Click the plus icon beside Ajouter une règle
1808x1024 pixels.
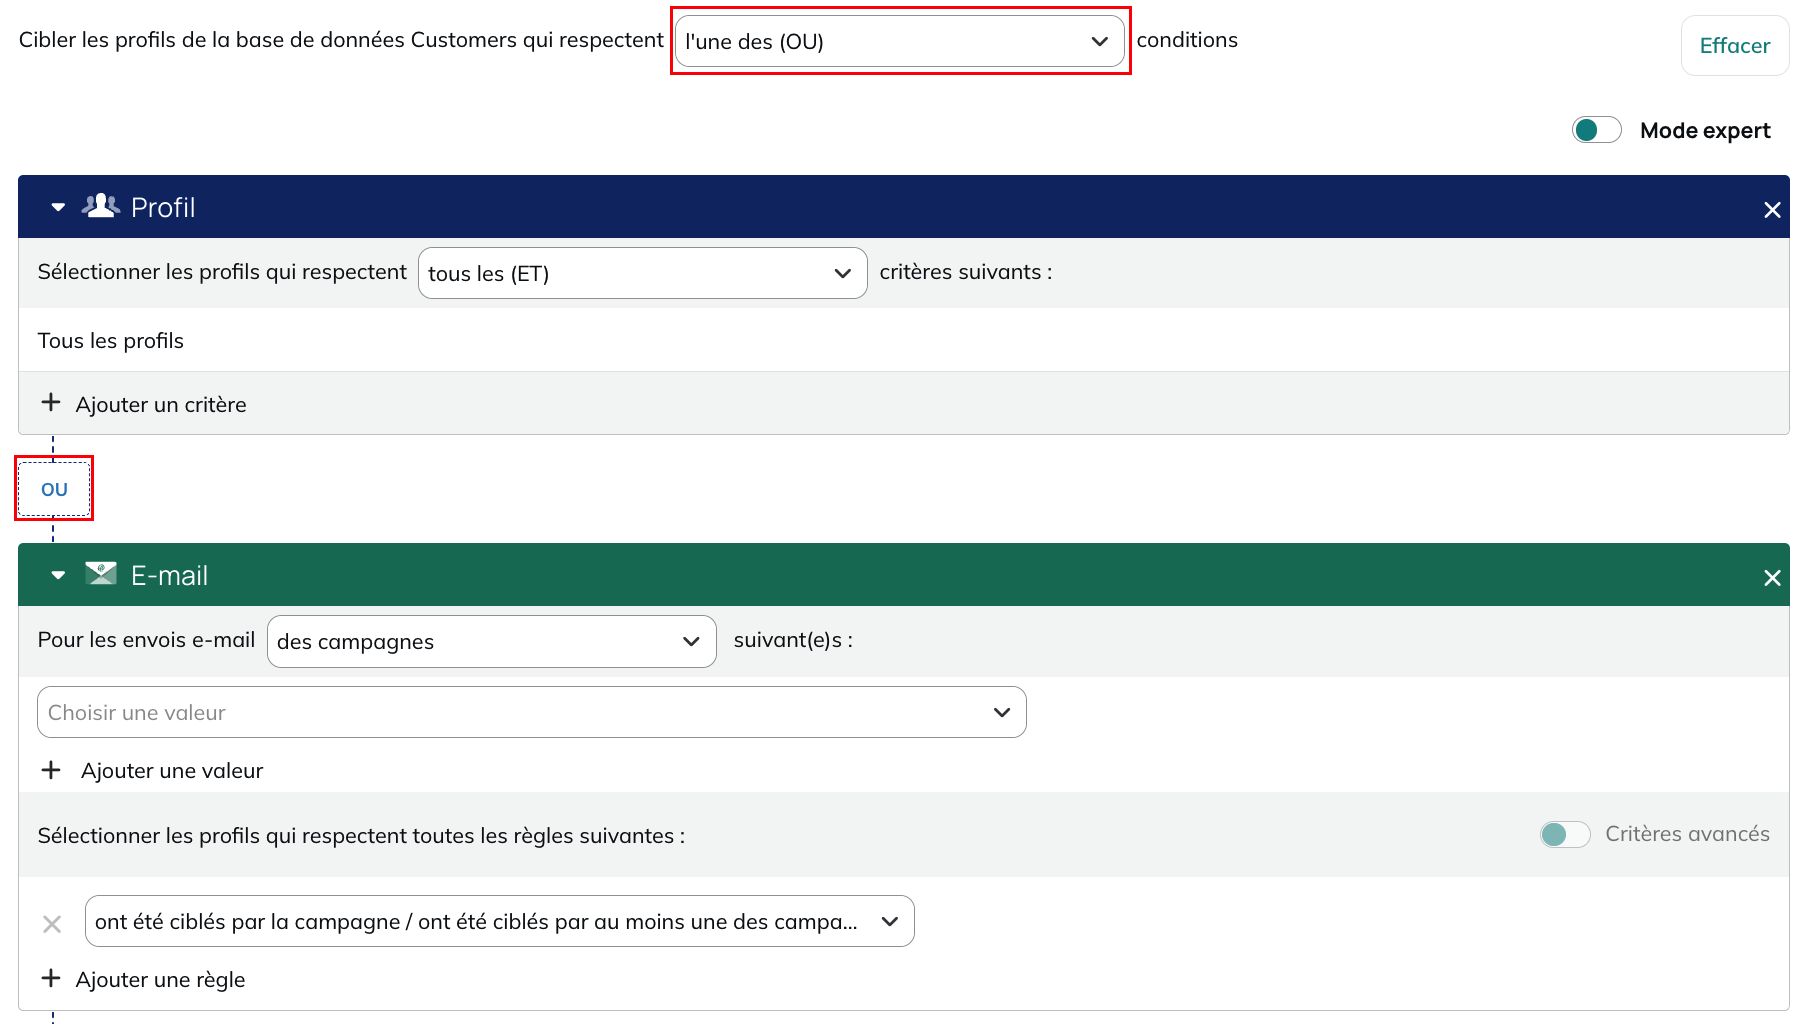(50, 978)
